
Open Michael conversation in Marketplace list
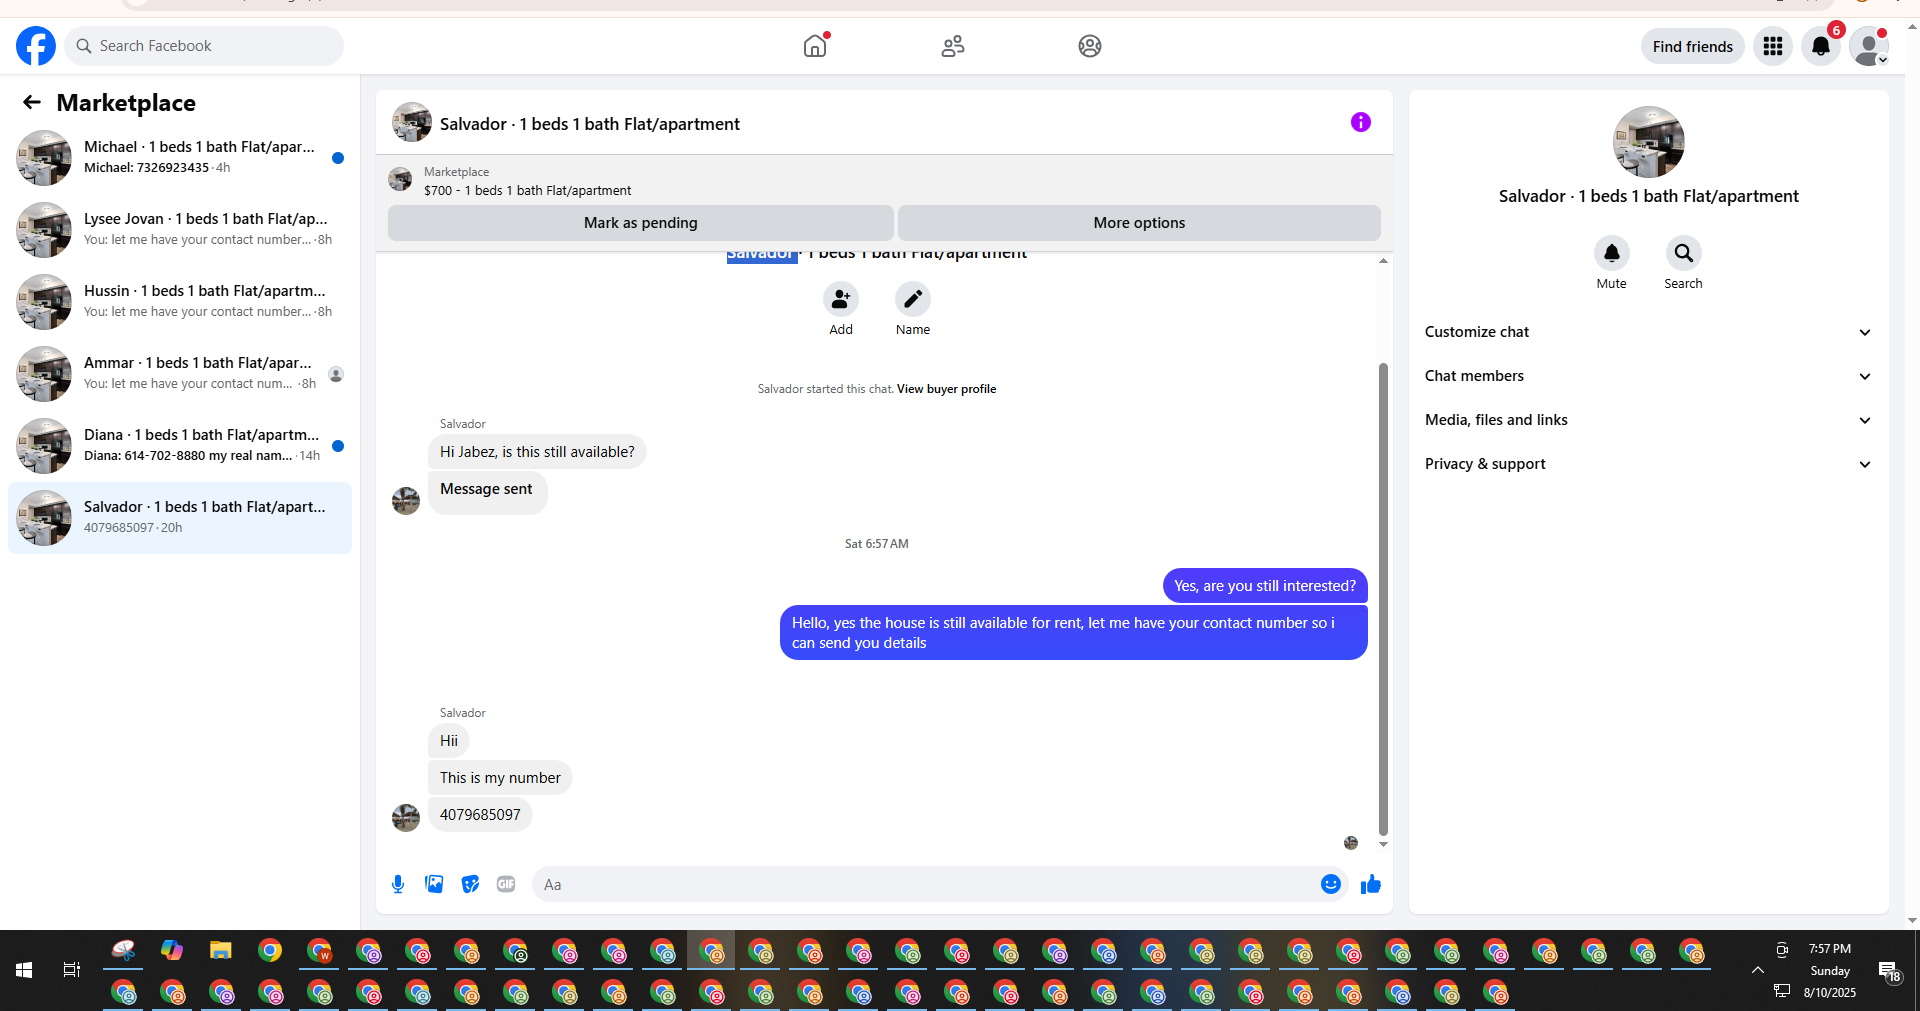tap(180, 158)
